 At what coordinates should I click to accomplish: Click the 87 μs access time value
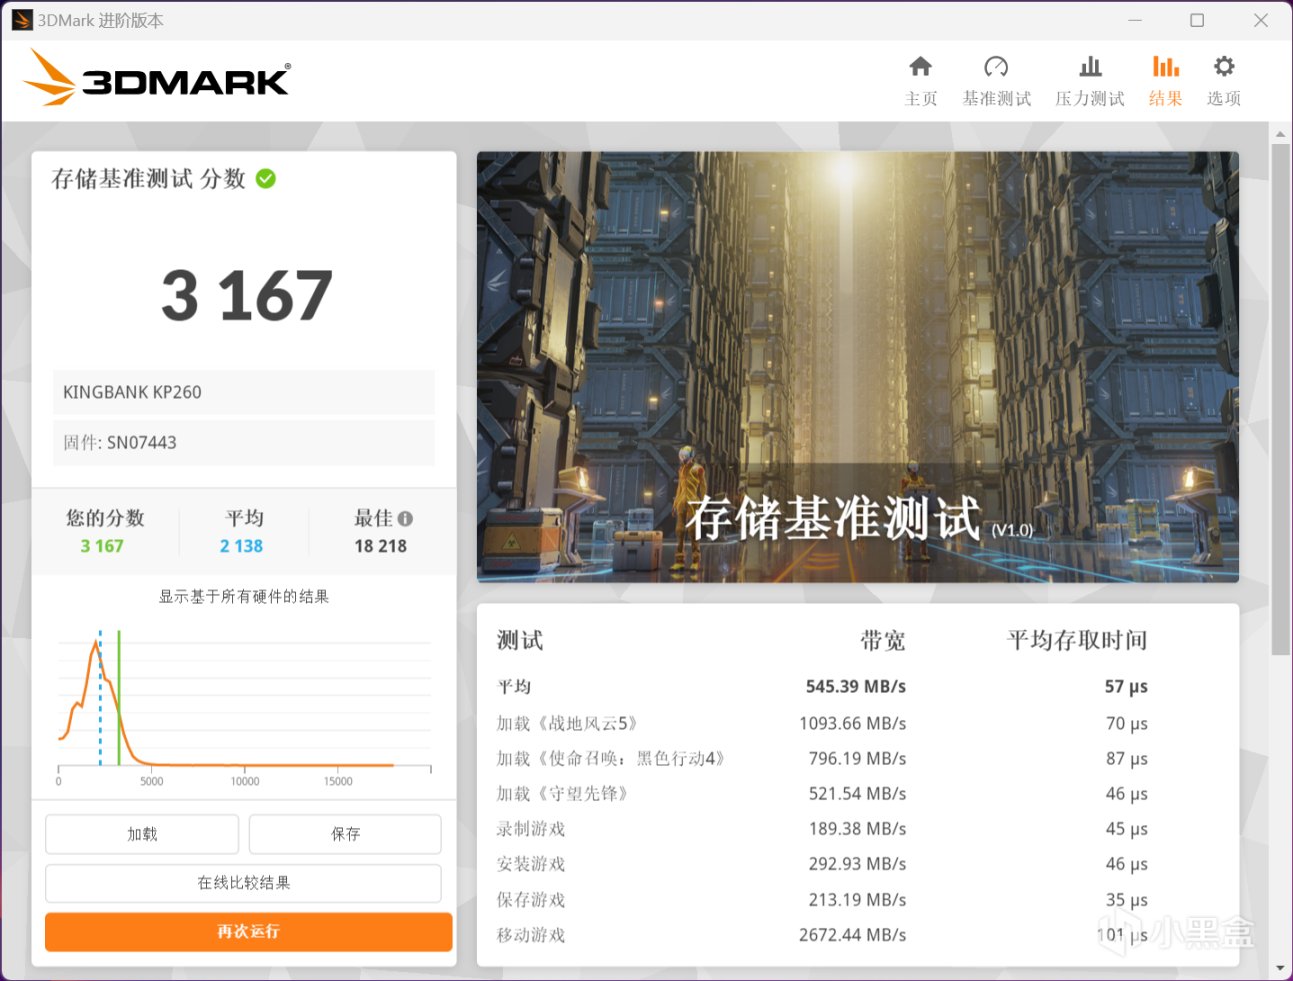point(1127,759)
